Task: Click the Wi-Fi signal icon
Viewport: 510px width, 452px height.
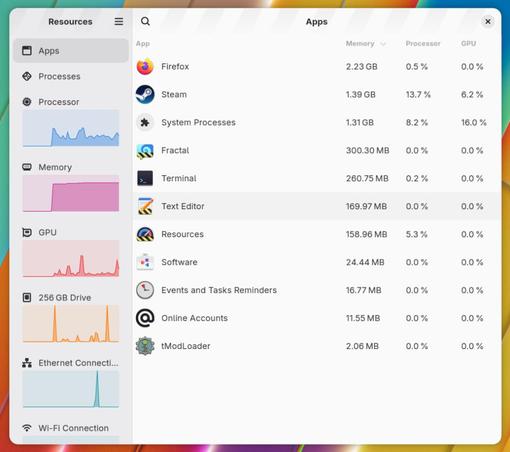Action: coord(27,428)
